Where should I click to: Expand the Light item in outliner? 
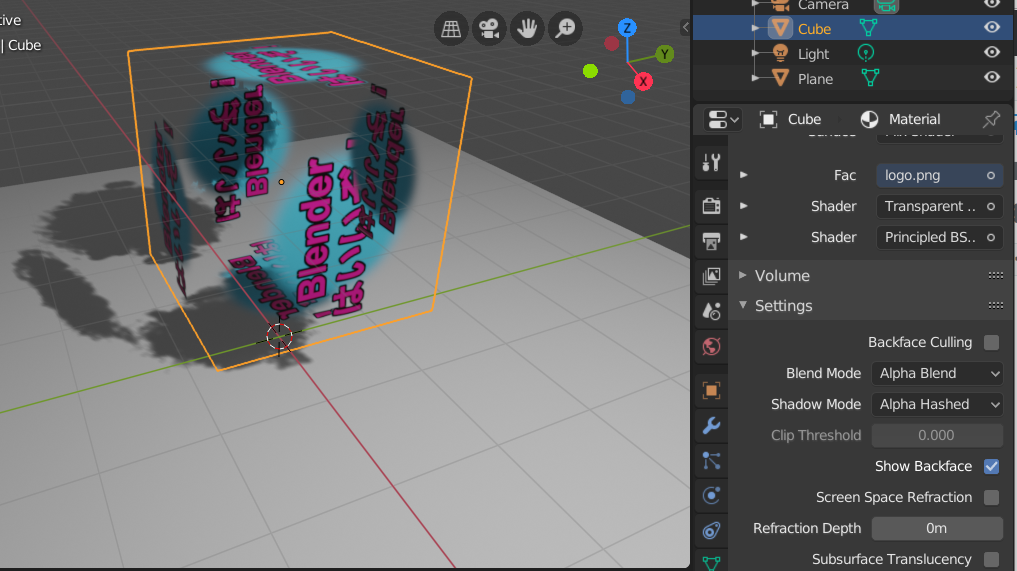pos(754,53)
